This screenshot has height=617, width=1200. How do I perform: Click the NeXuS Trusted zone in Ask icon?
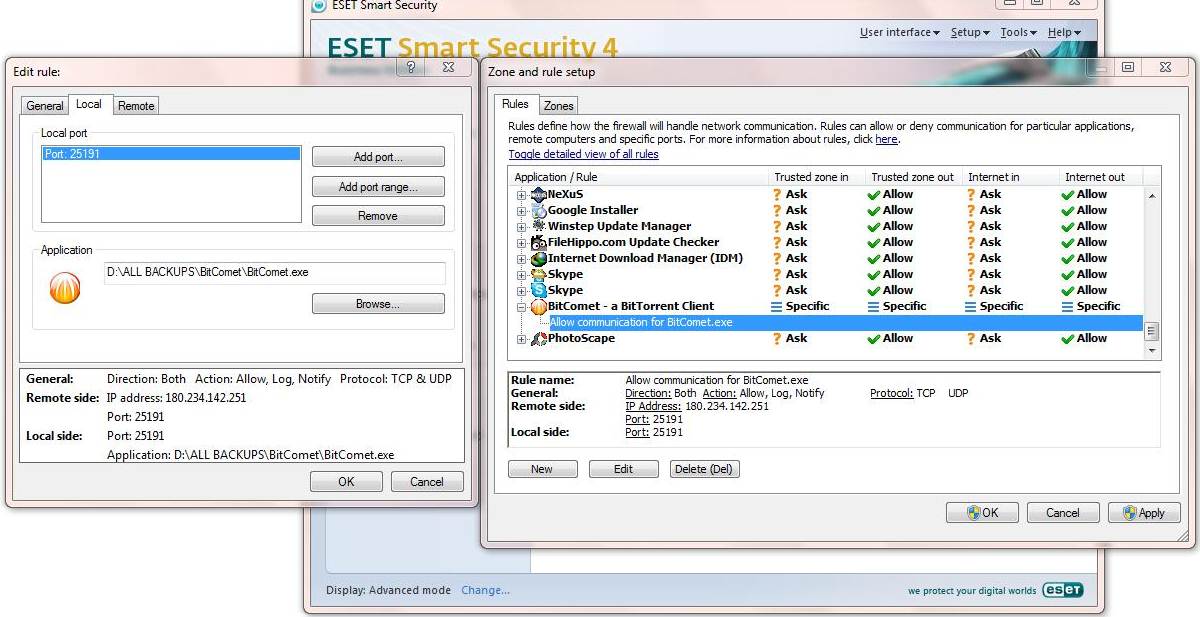777,194
